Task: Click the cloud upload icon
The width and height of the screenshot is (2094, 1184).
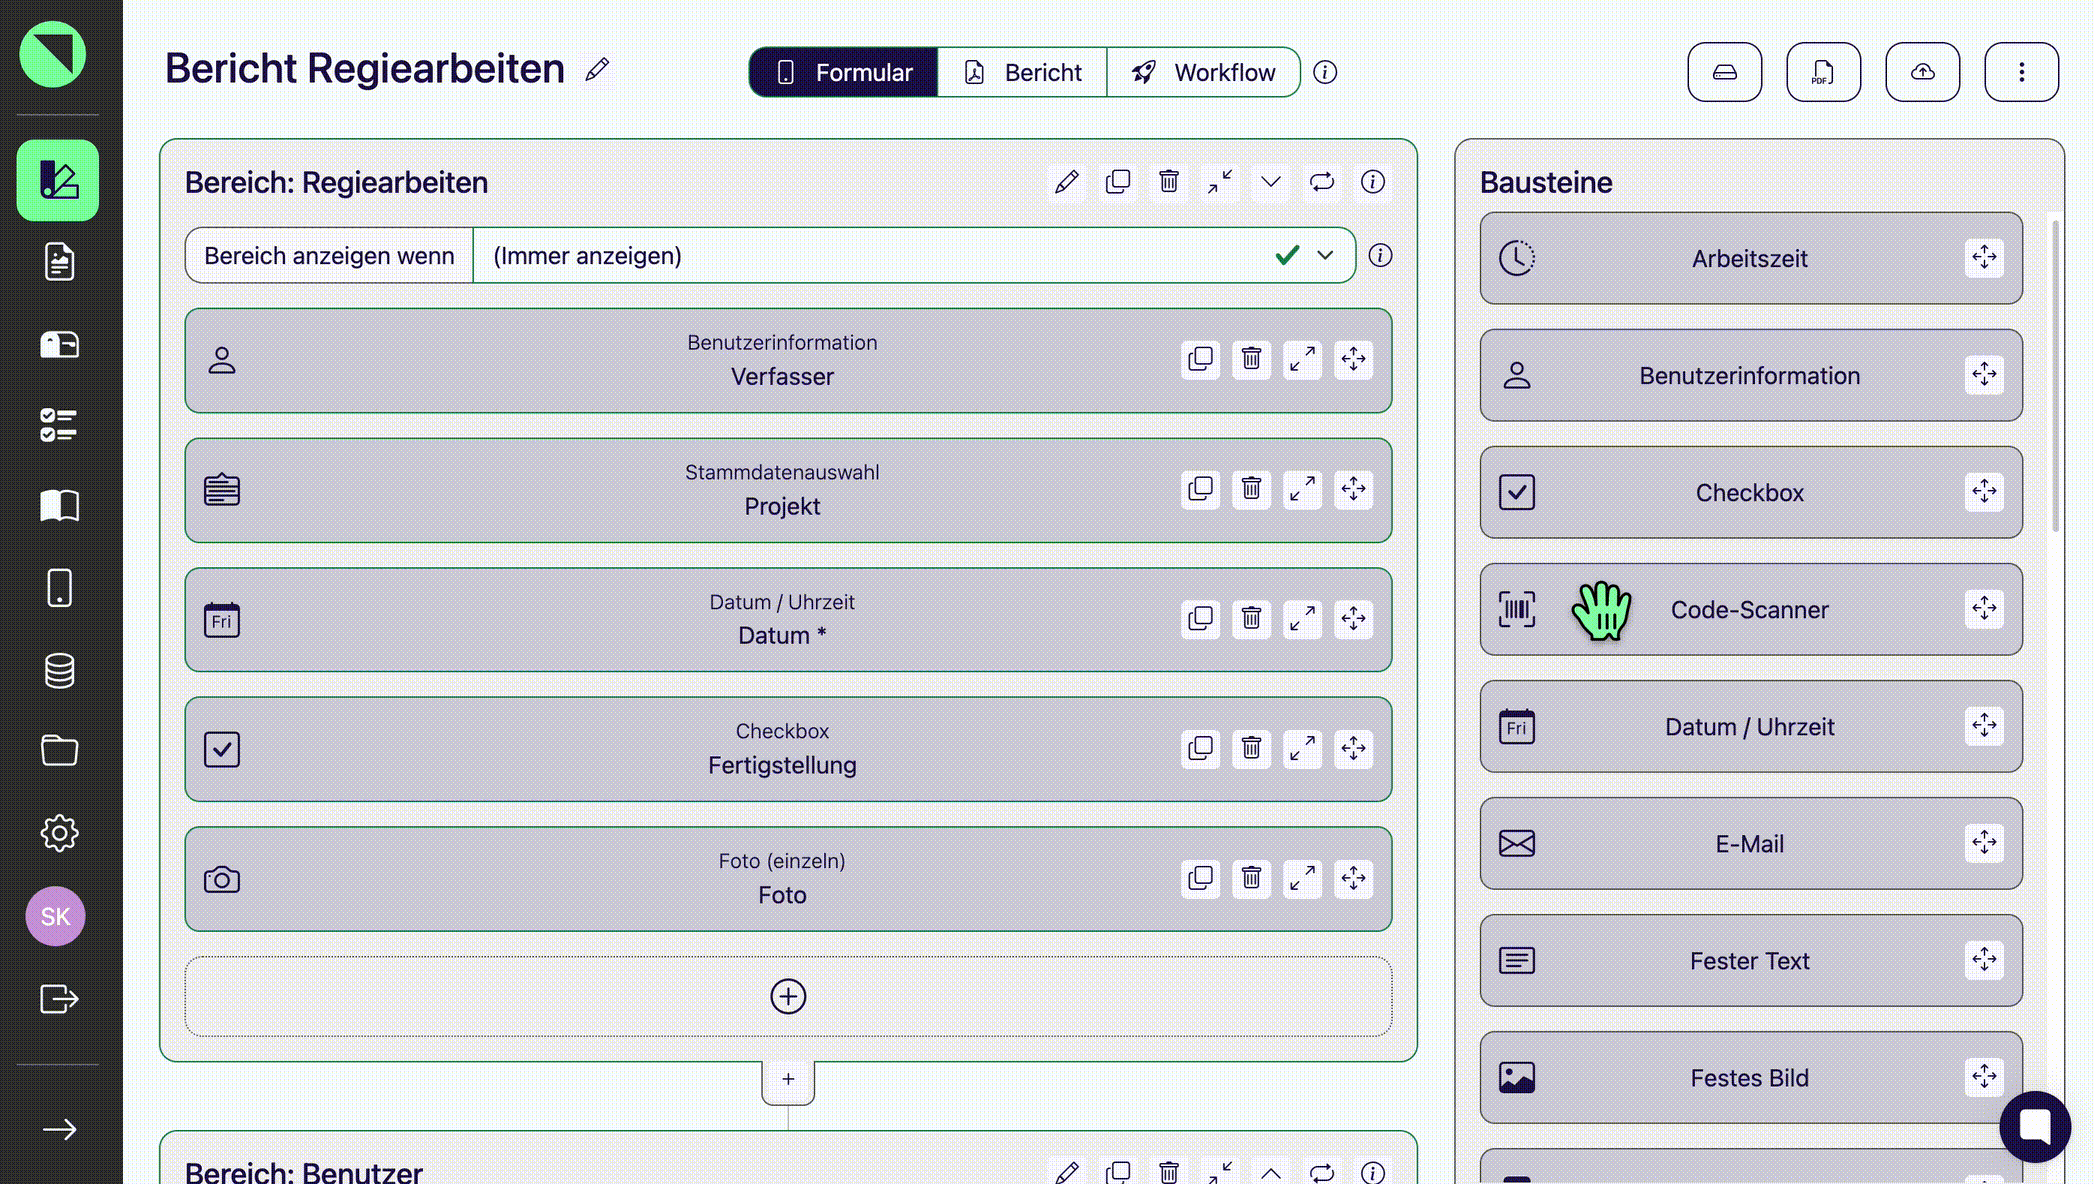Action: pyautogui.click(x=1921, y=72)
